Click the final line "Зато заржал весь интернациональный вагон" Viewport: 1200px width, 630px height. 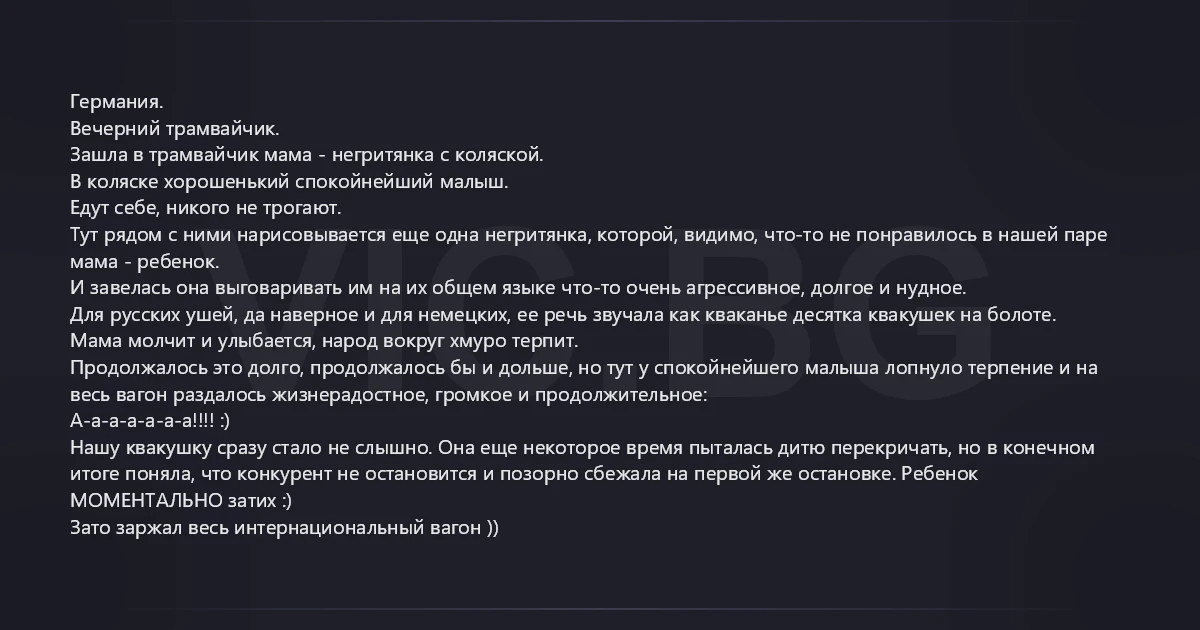point(283,526)
